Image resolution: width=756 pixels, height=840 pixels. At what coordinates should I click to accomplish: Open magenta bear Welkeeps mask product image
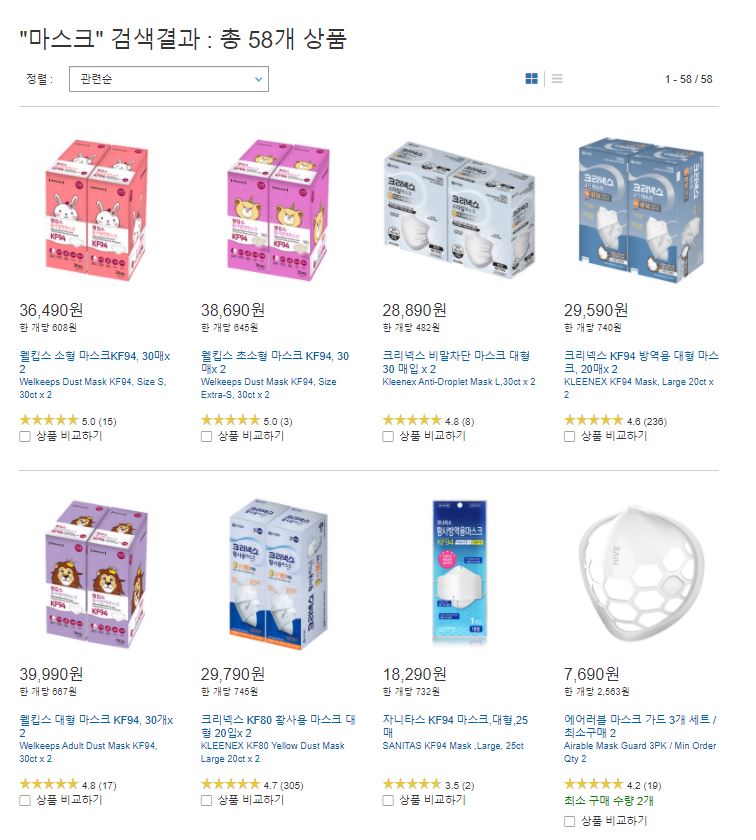[278, 210]
